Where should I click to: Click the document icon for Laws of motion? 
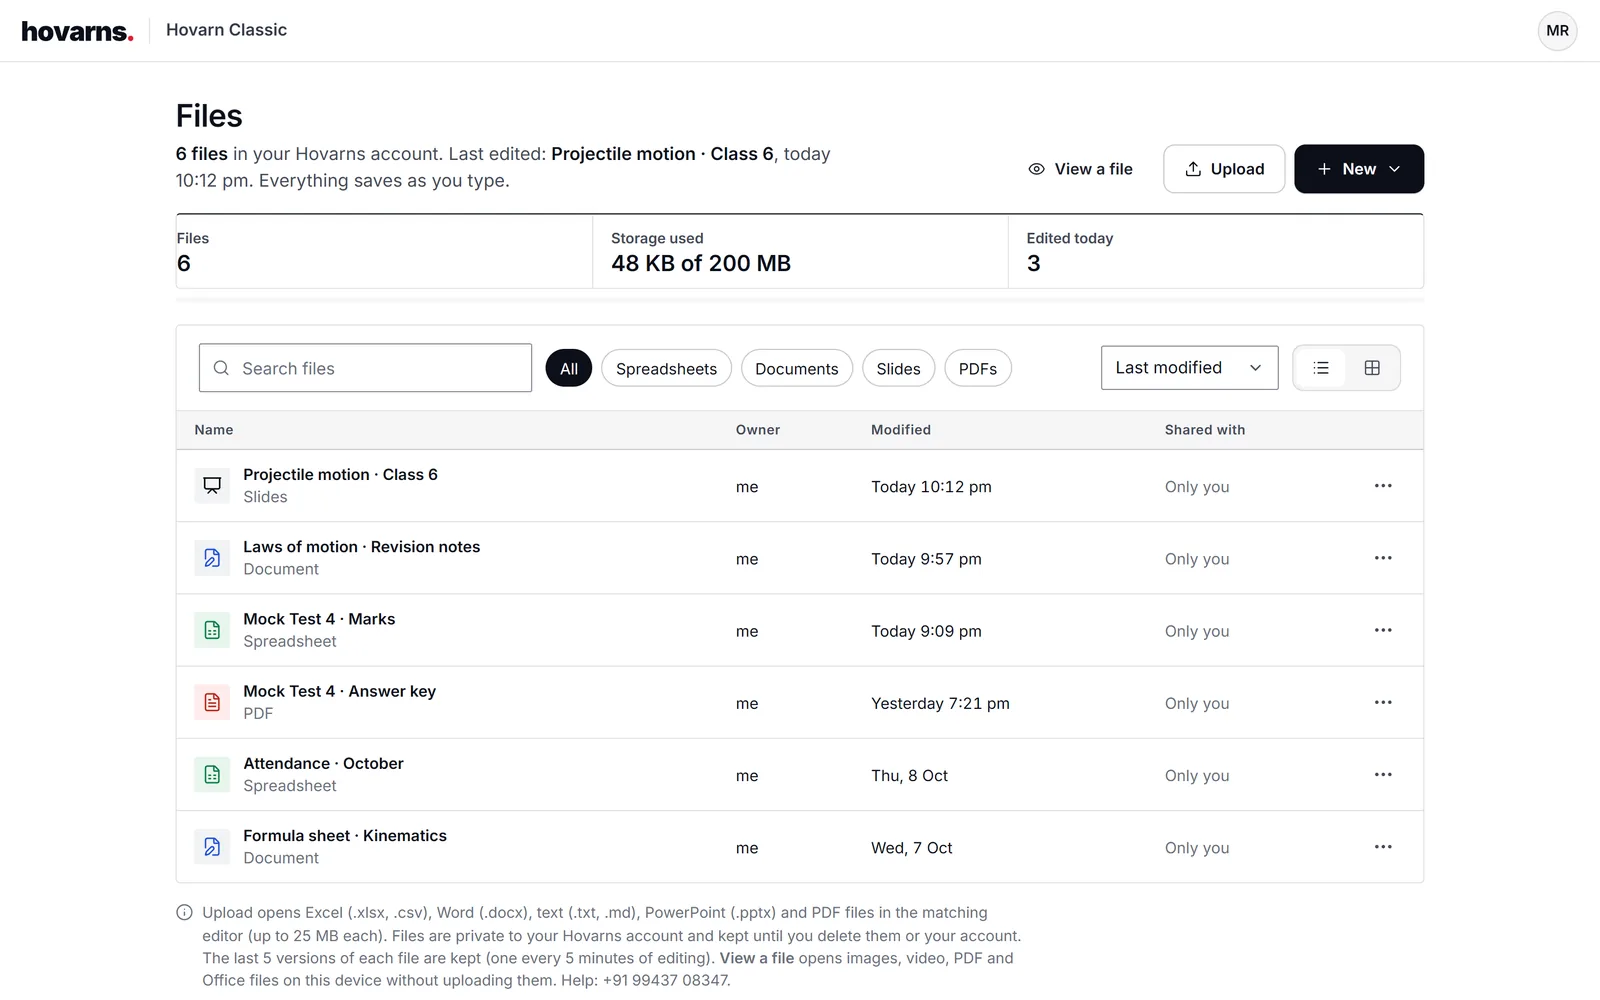coord(212,558)
